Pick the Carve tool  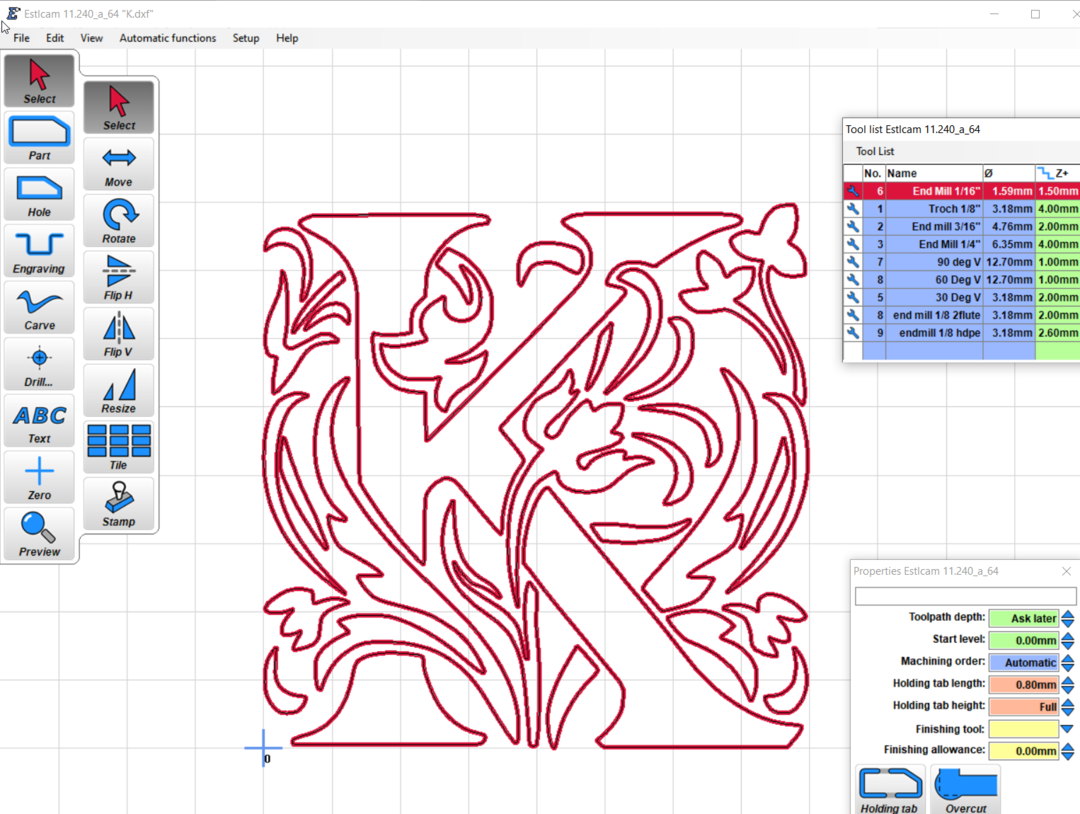40,307
